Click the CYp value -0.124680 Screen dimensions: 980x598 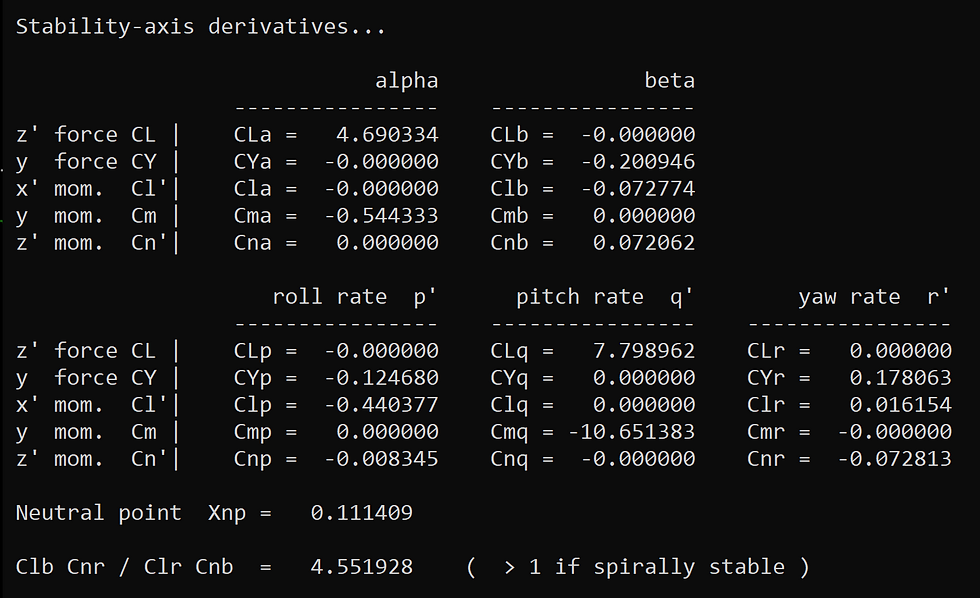[x=381, y=378]
